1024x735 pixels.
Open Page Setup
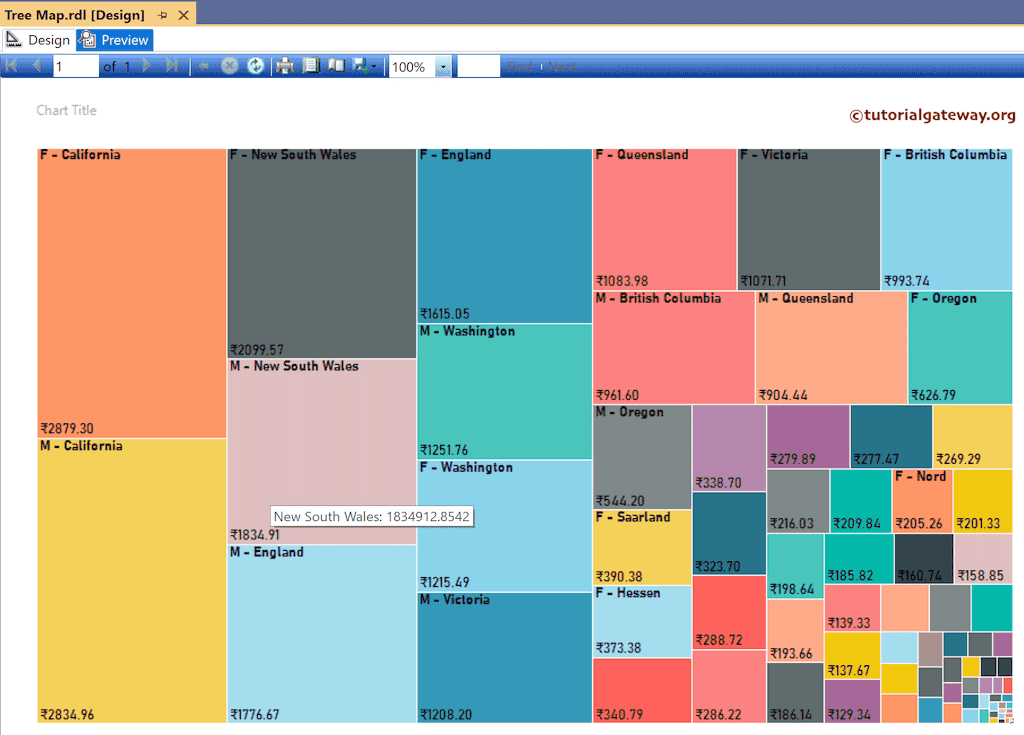(337, 66)
